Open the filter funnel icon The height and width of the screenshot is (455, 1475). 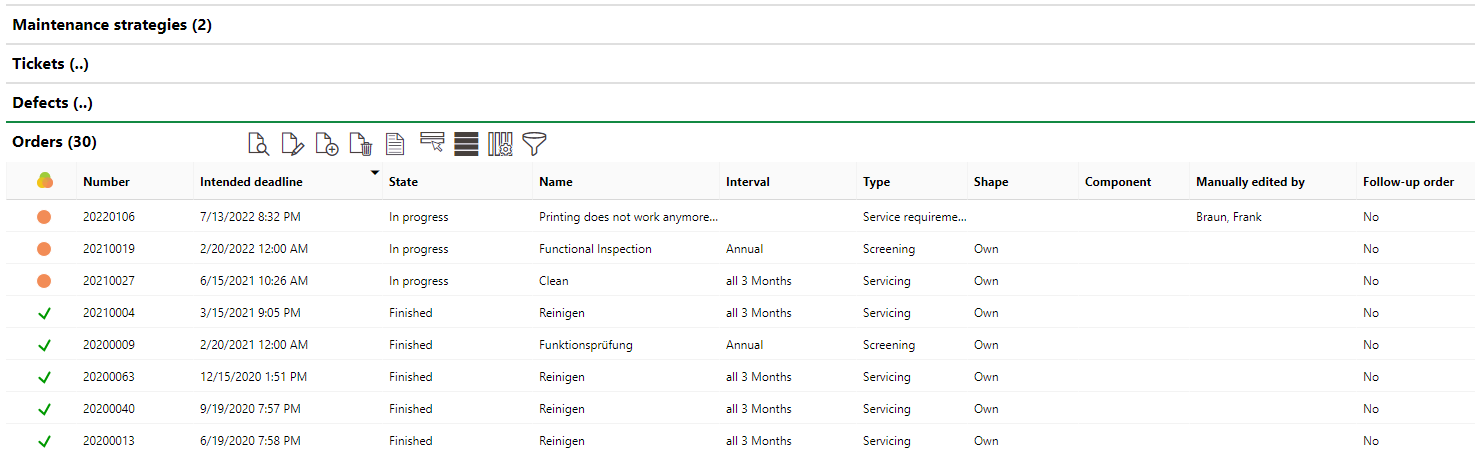pos(535,144)
